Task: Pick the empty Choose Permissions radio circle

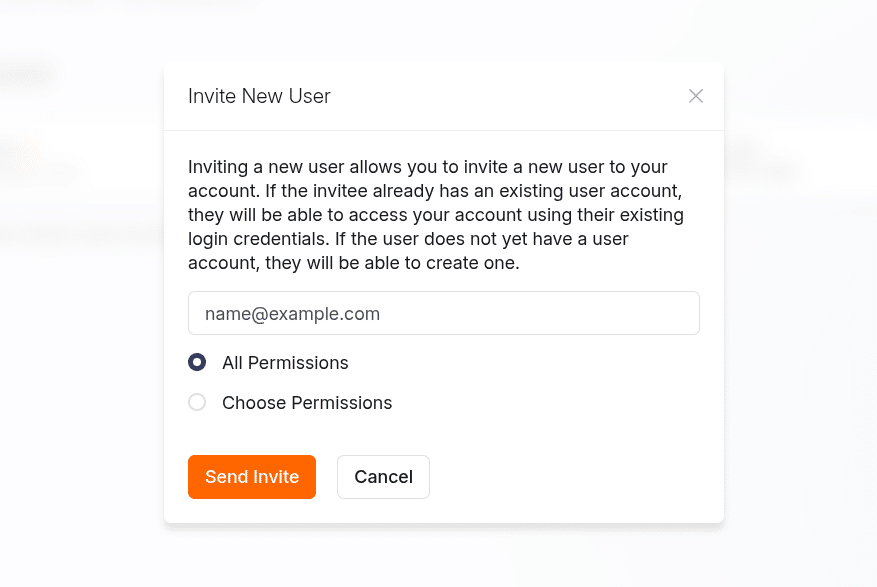Action: 197,402
